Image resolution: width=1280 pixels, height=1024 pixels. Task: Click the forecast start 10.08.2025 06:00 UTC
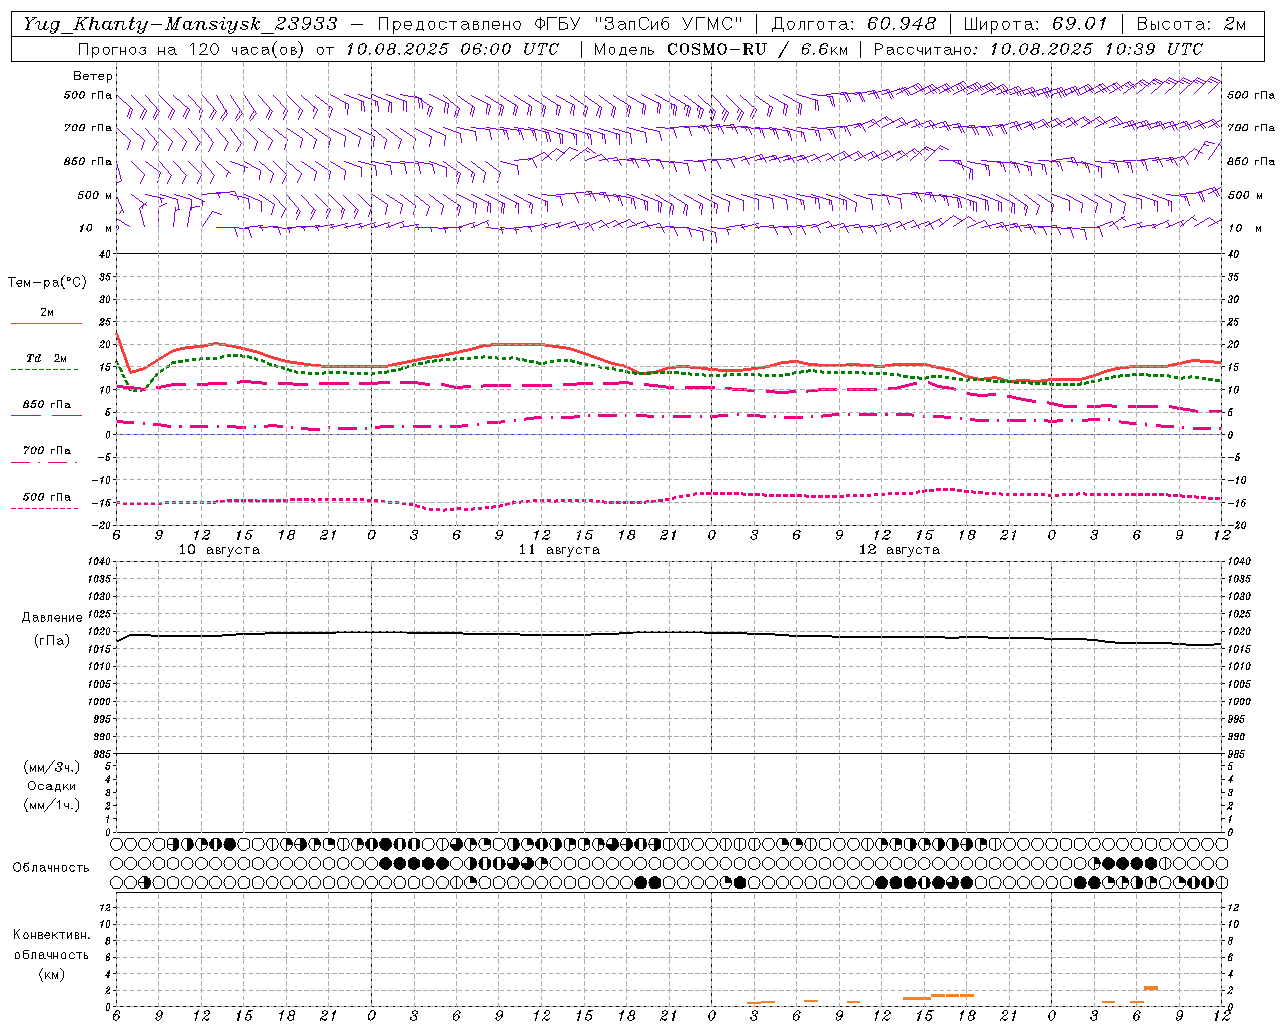click(452, 49)
